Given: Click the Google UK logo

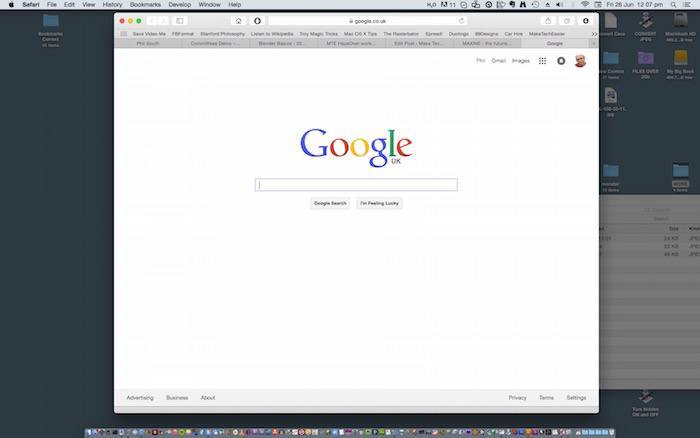Looking at the screenshot, I should (x=356, y=147).
